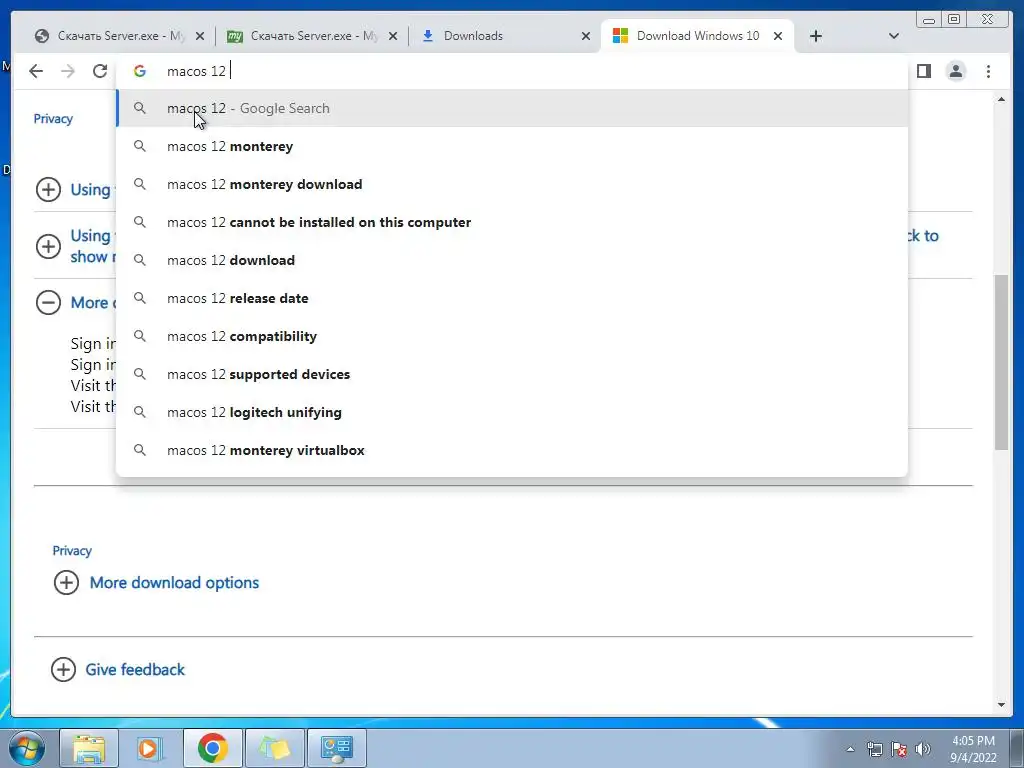
Task: Switch to the first Скачать Server.exe tab
Action: (119, 36)
